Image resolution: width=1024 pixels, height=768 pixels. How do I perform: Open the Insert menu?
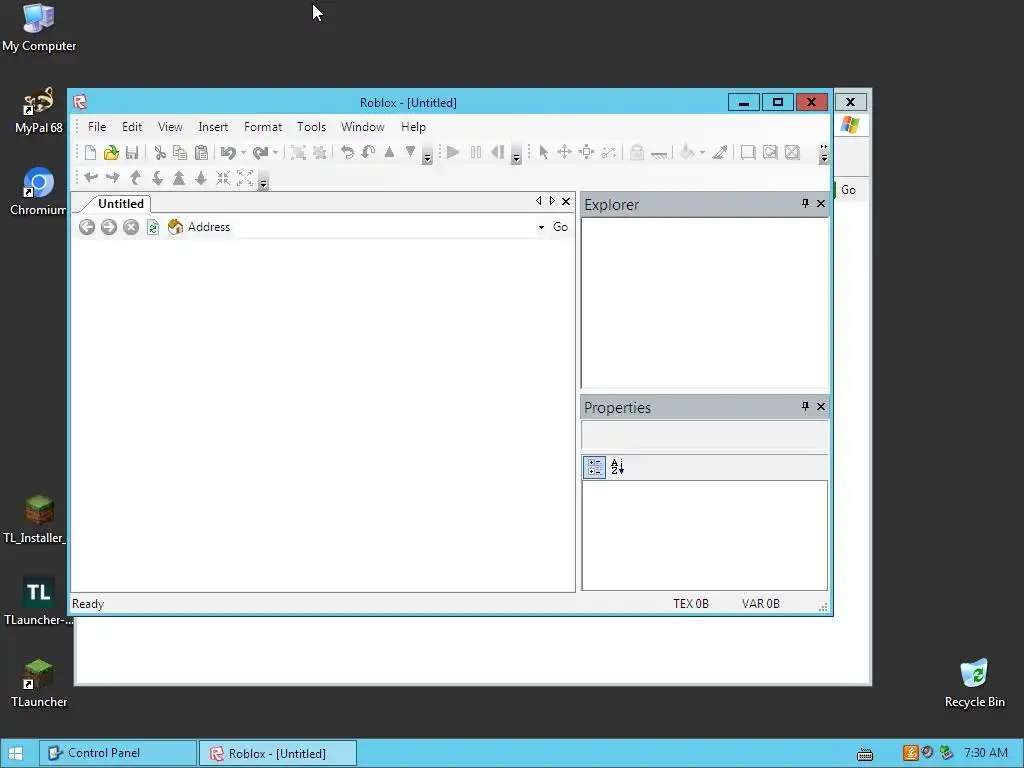(x=213, y=127)
